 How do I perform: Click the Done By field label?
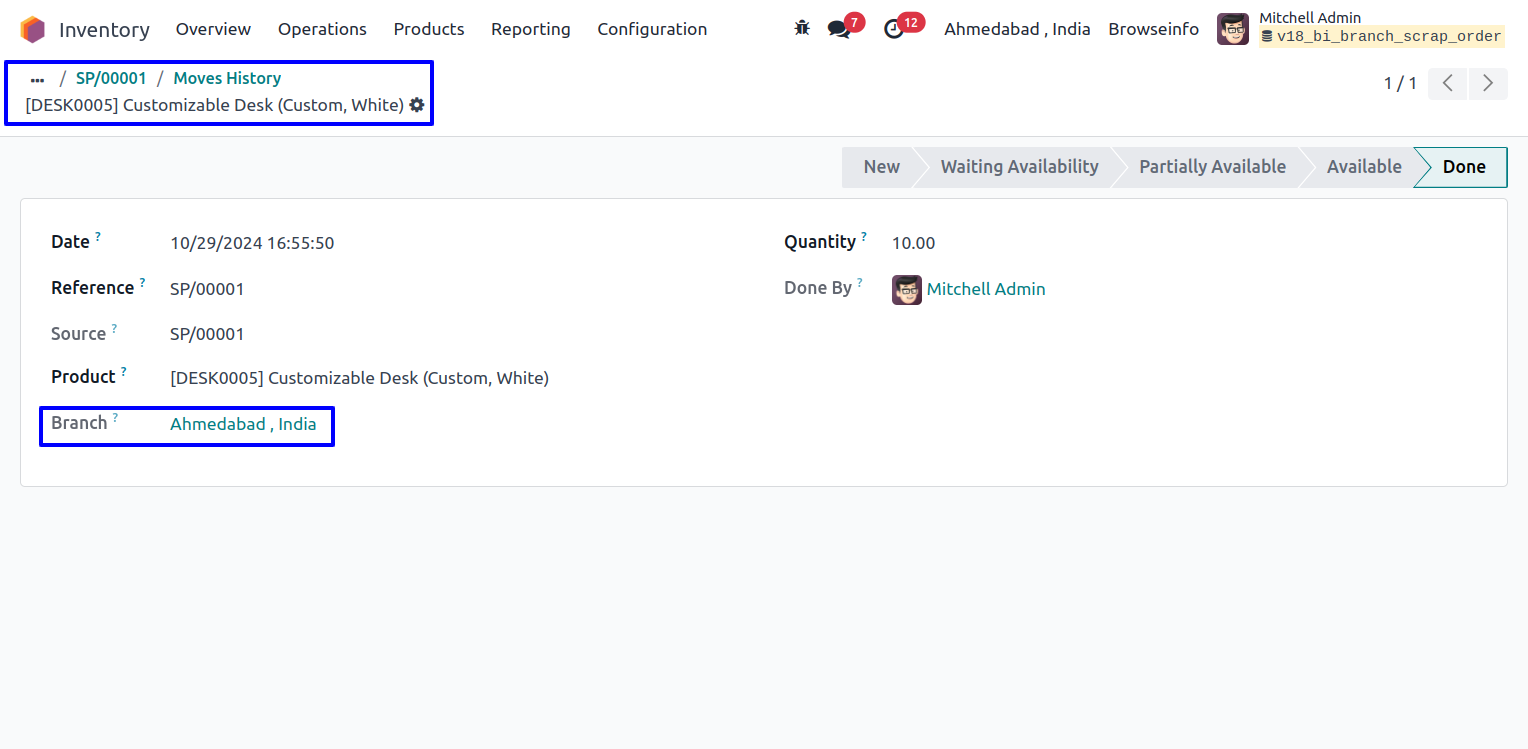(x=818, y=288)
